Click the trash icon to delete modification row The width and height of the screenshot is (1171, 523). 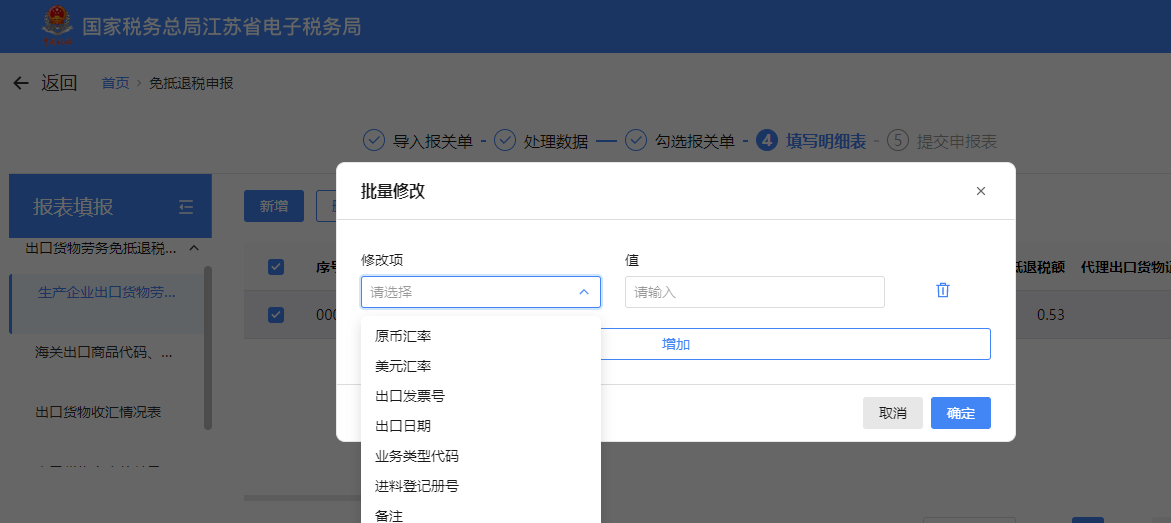942,290
